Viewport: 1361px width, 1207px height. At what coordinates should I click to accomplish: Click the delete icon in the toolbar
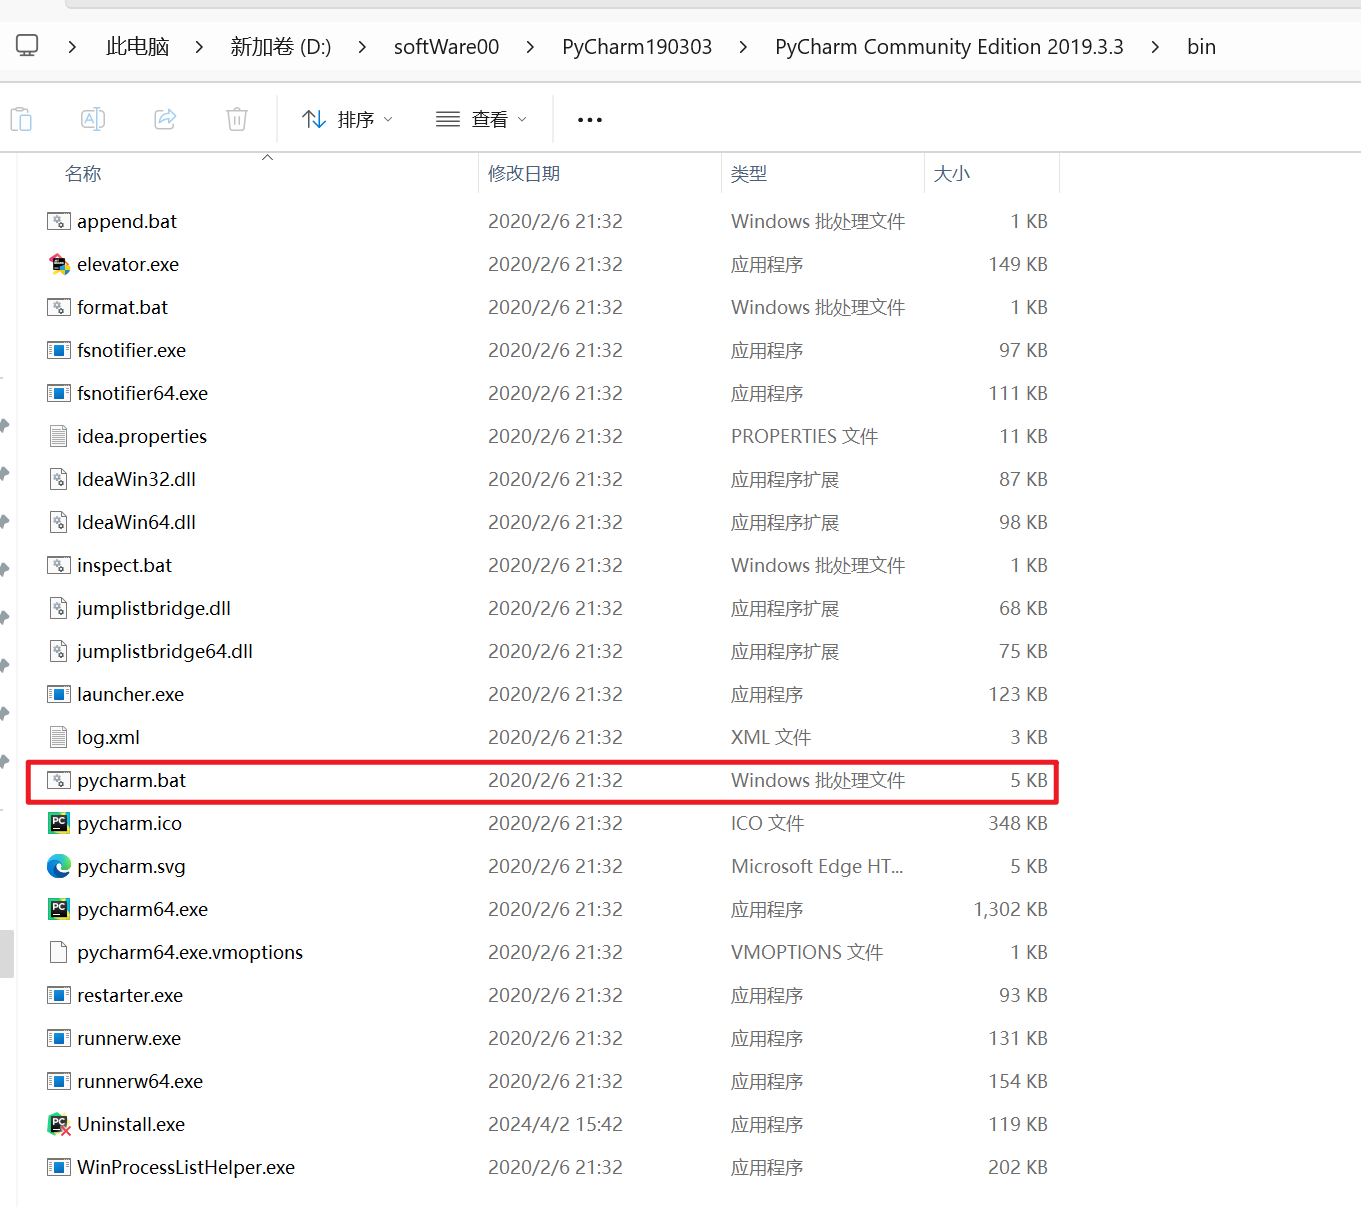[x=236, y=118]
